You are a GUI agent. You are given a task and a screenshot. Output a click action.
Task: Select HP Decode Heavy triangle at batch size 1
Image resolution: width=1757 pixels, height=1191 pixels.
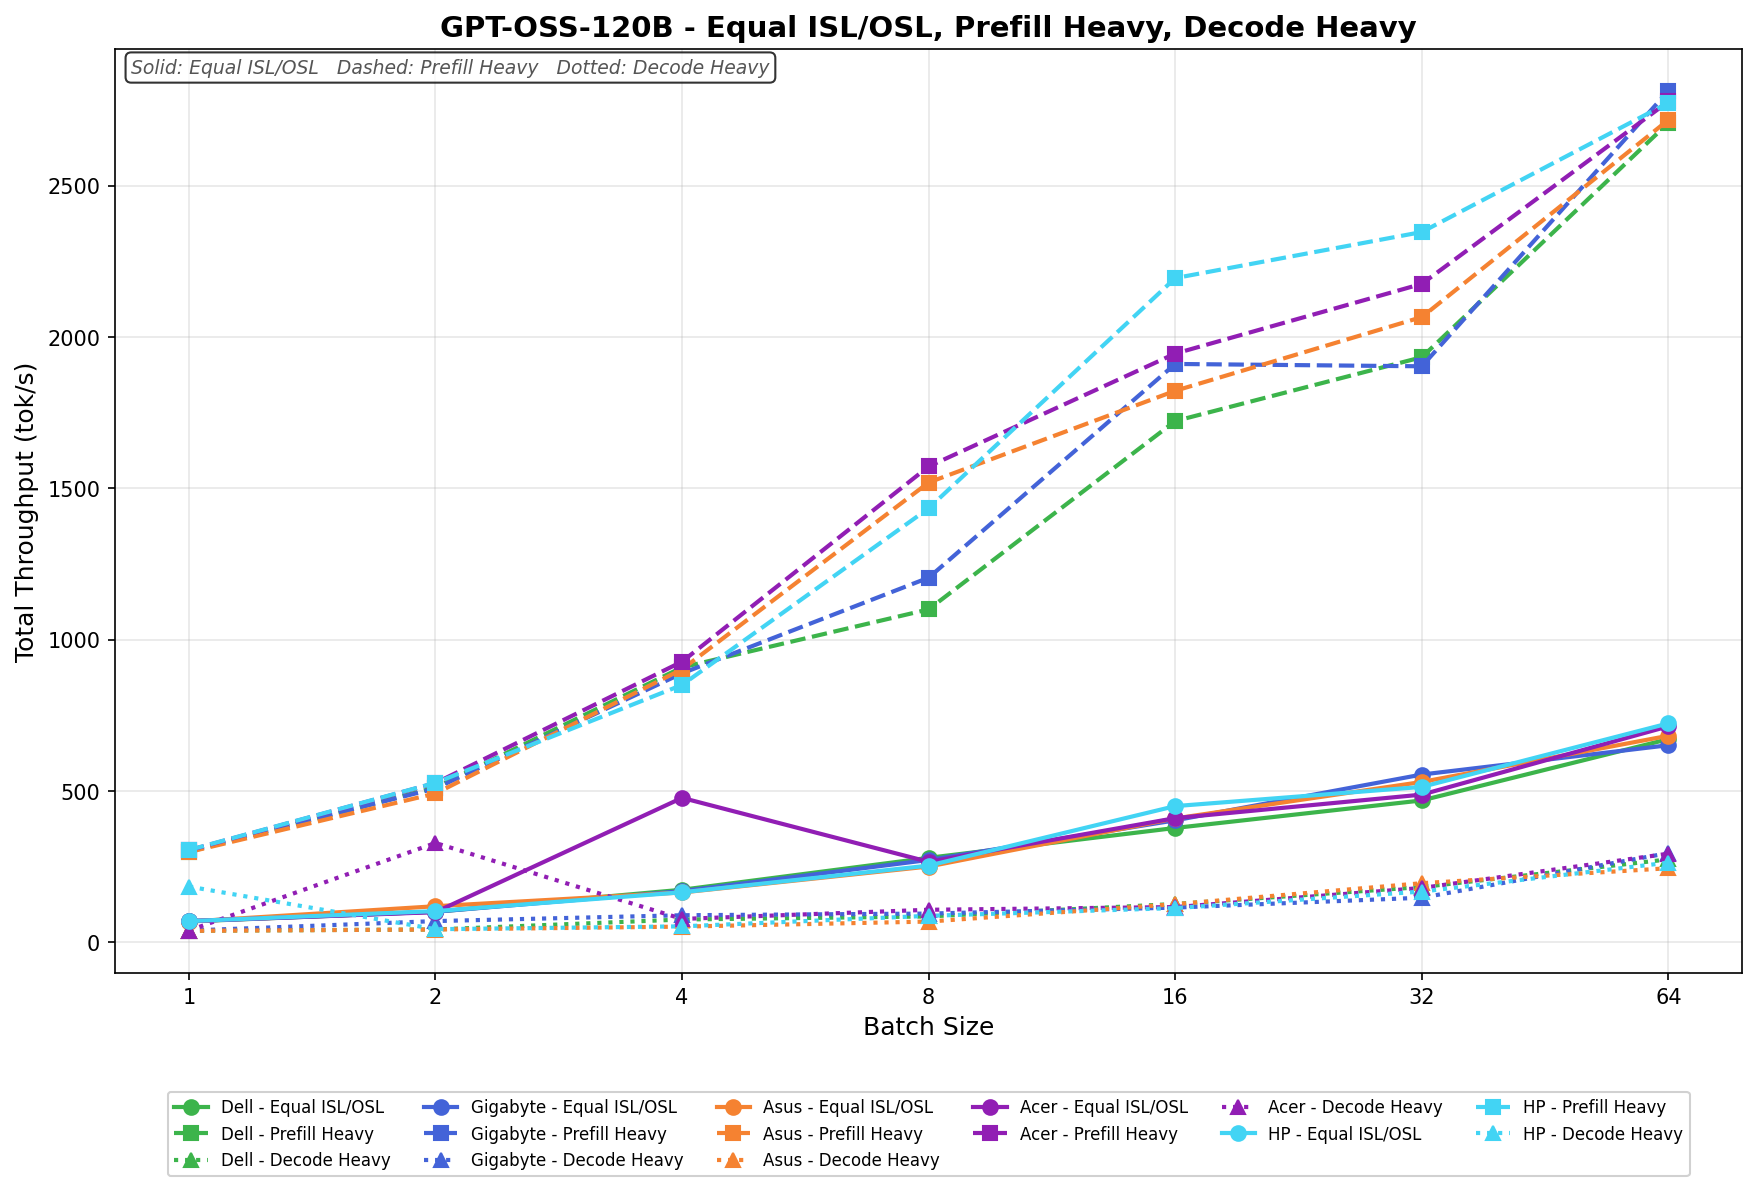pos(189,887)
